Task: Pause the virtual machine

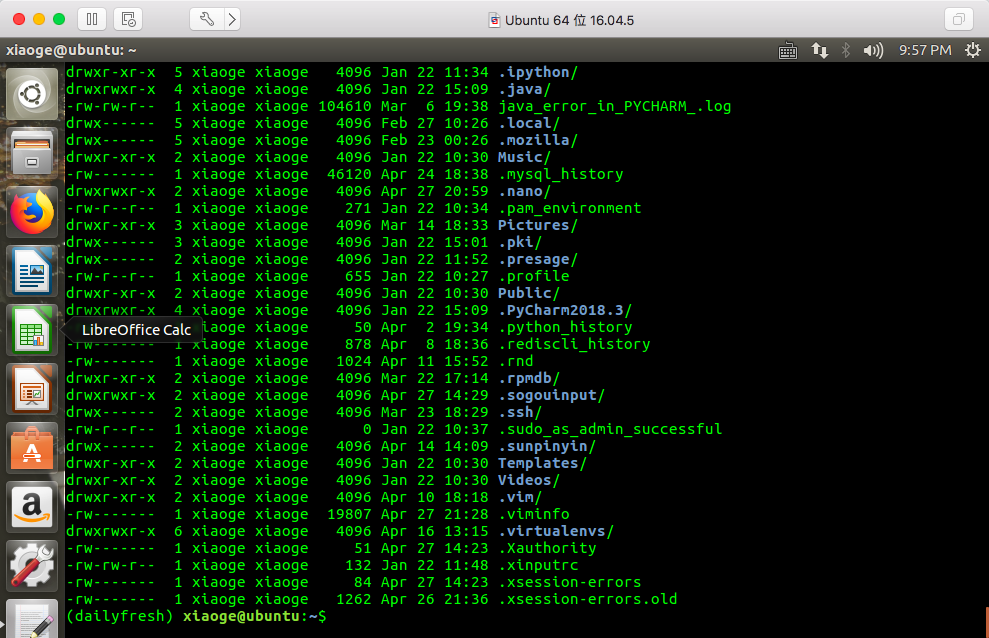Action: point(92,20)
